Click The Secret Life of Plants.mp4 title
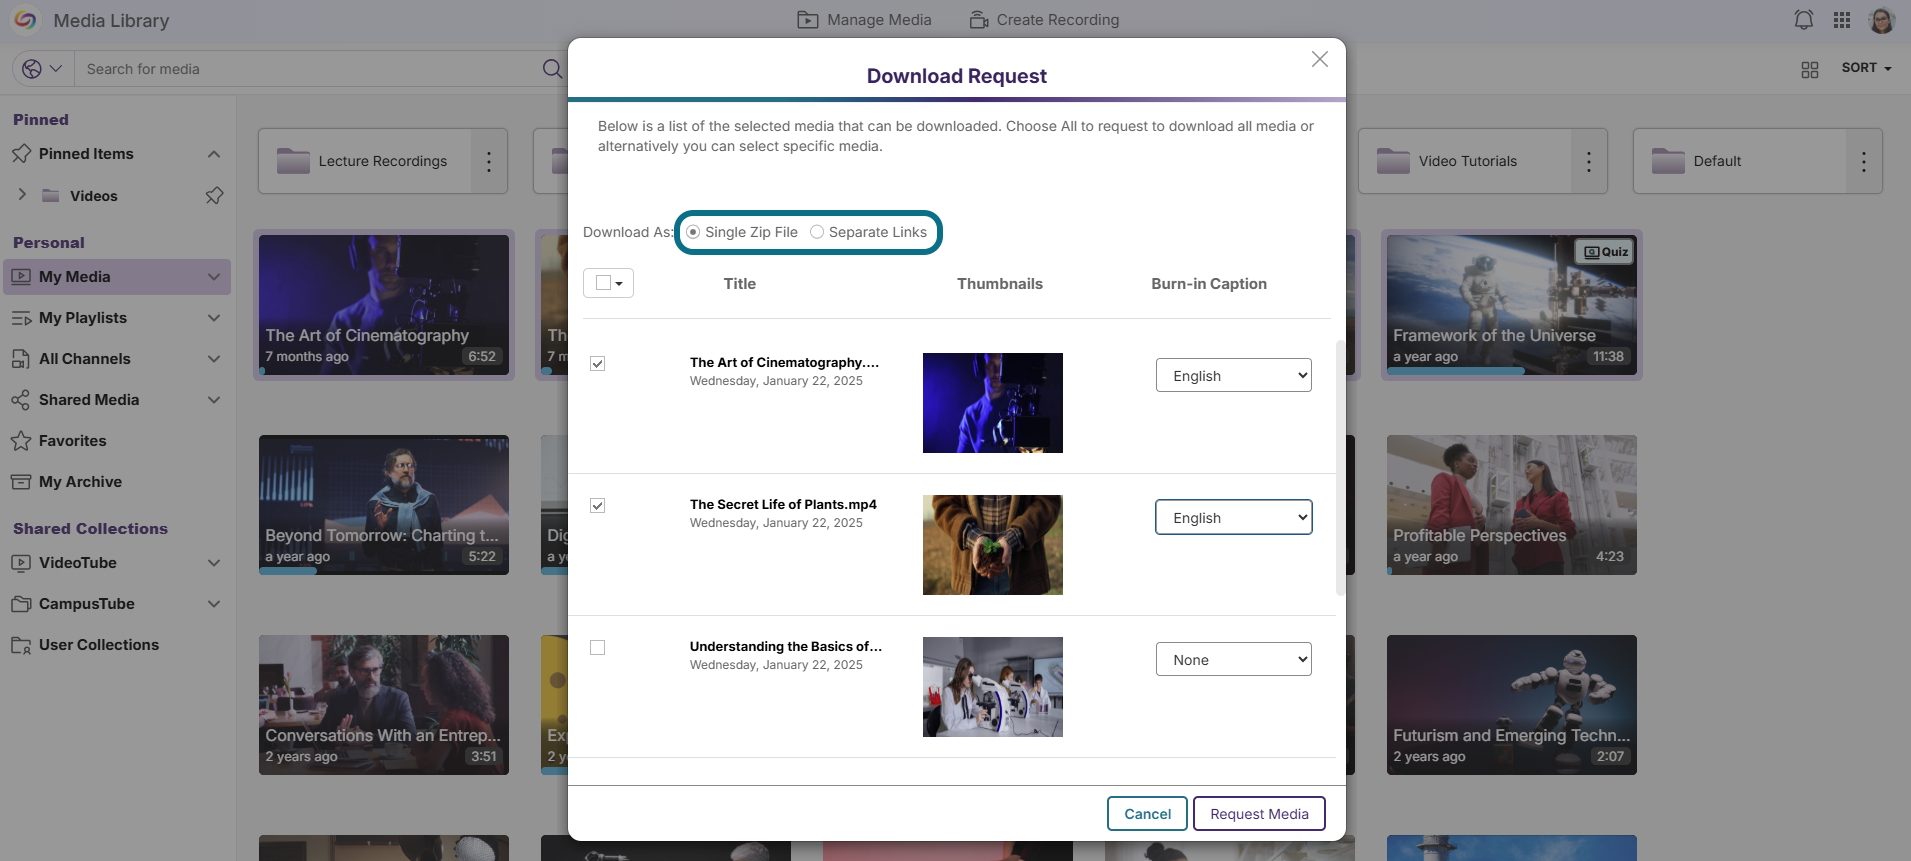This screenshot has height=861, width=1911. (x=783, y=504)
